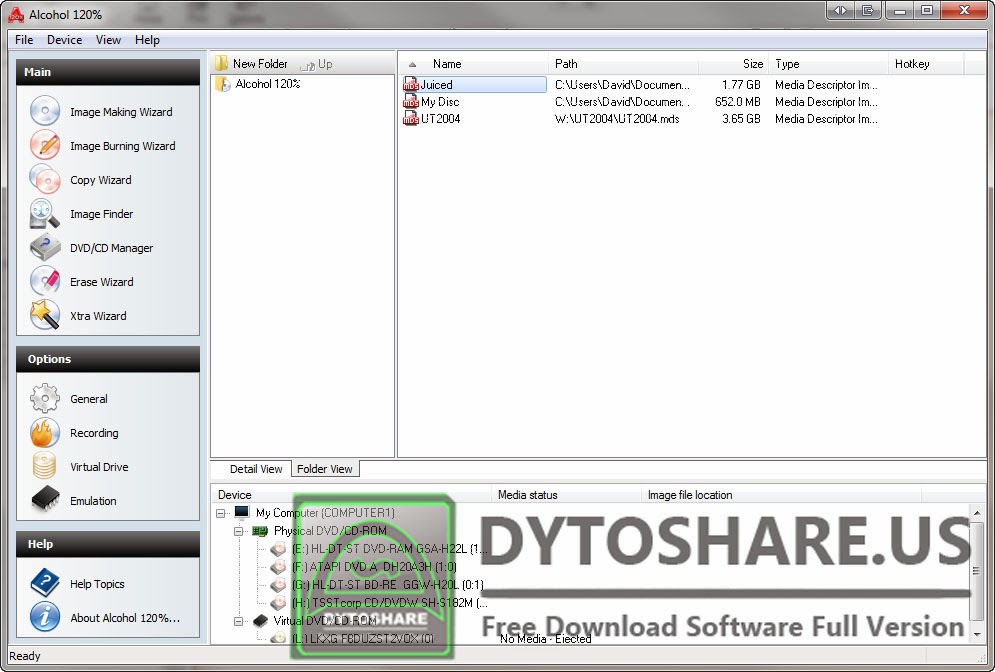Open the Xtra Wizard star icon
The image size is (995, 672).
coord(45,315)
